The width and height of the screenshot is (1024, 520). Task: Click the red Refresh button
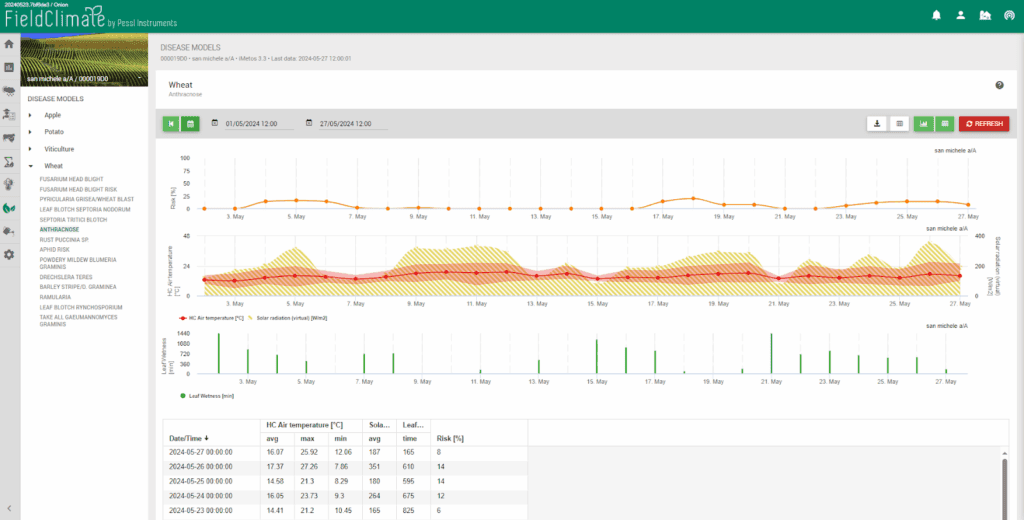[x=984, y=123]
